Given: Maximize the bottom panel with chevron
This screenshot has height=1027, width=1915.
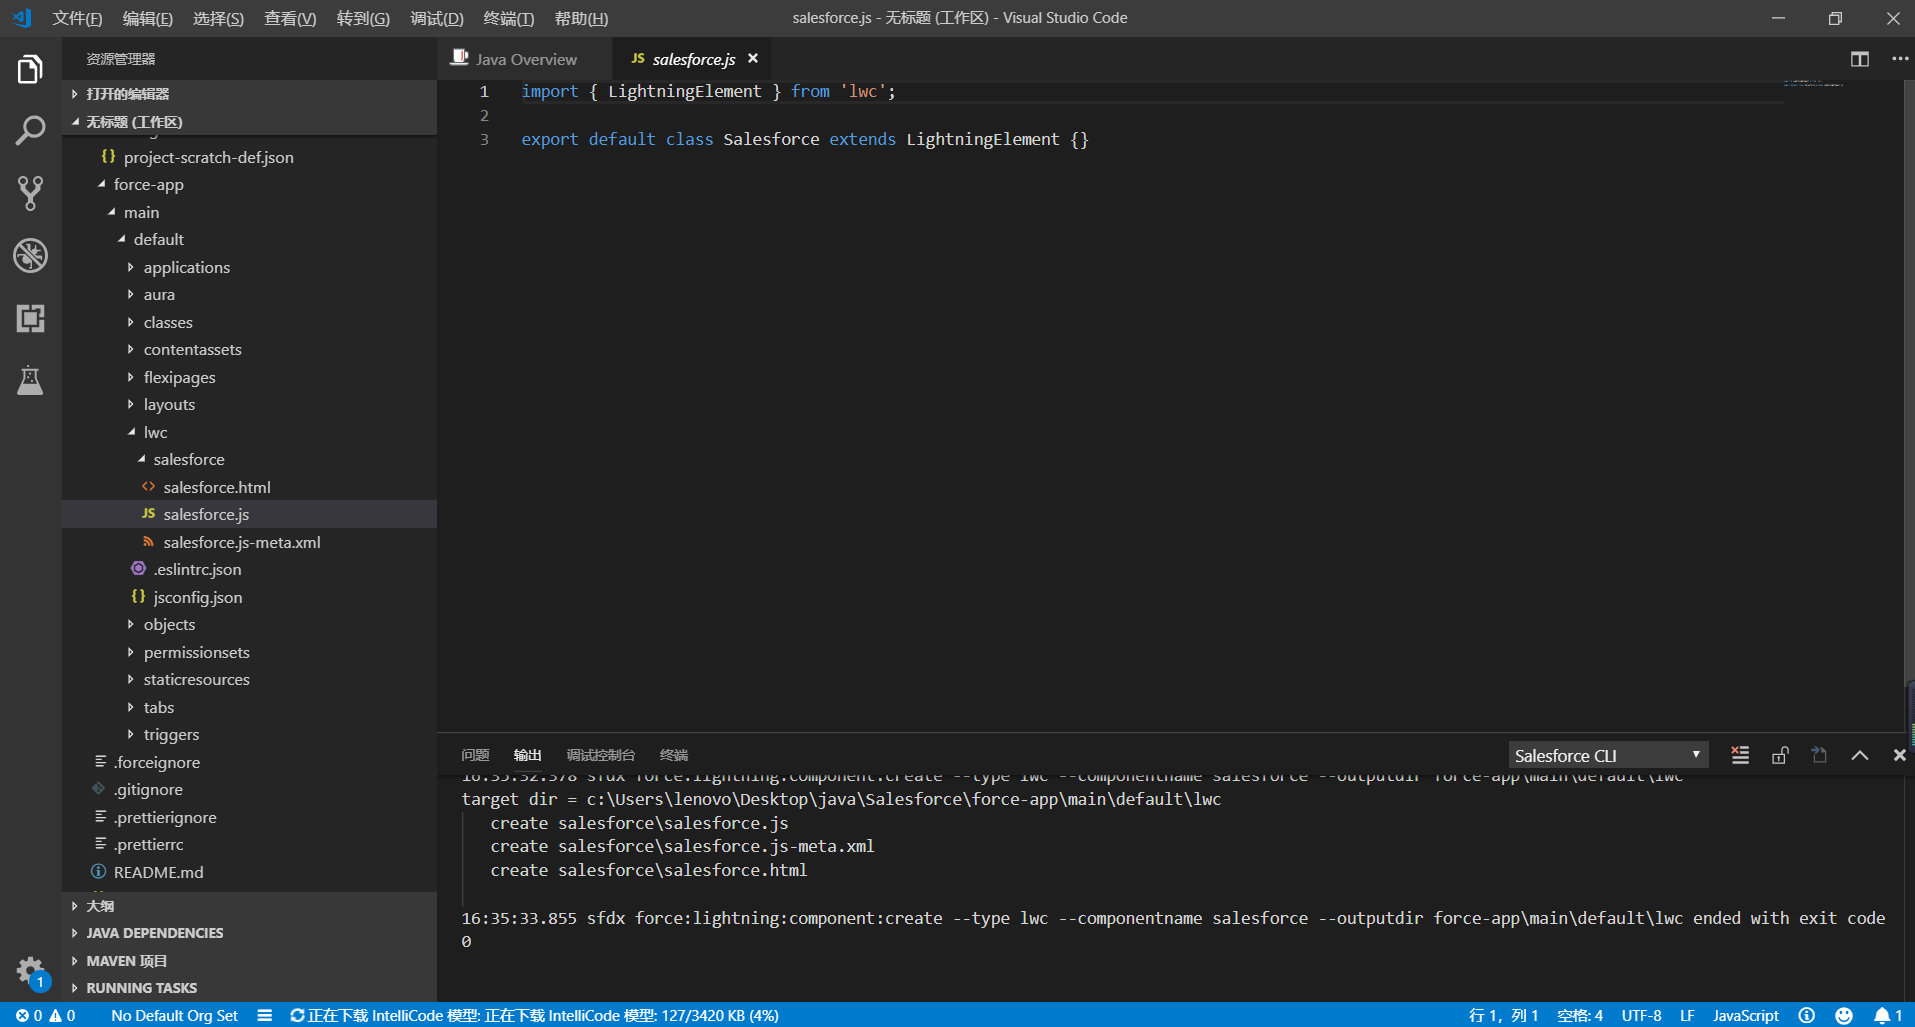Looking at the screenshot, I should point(1860,755).
